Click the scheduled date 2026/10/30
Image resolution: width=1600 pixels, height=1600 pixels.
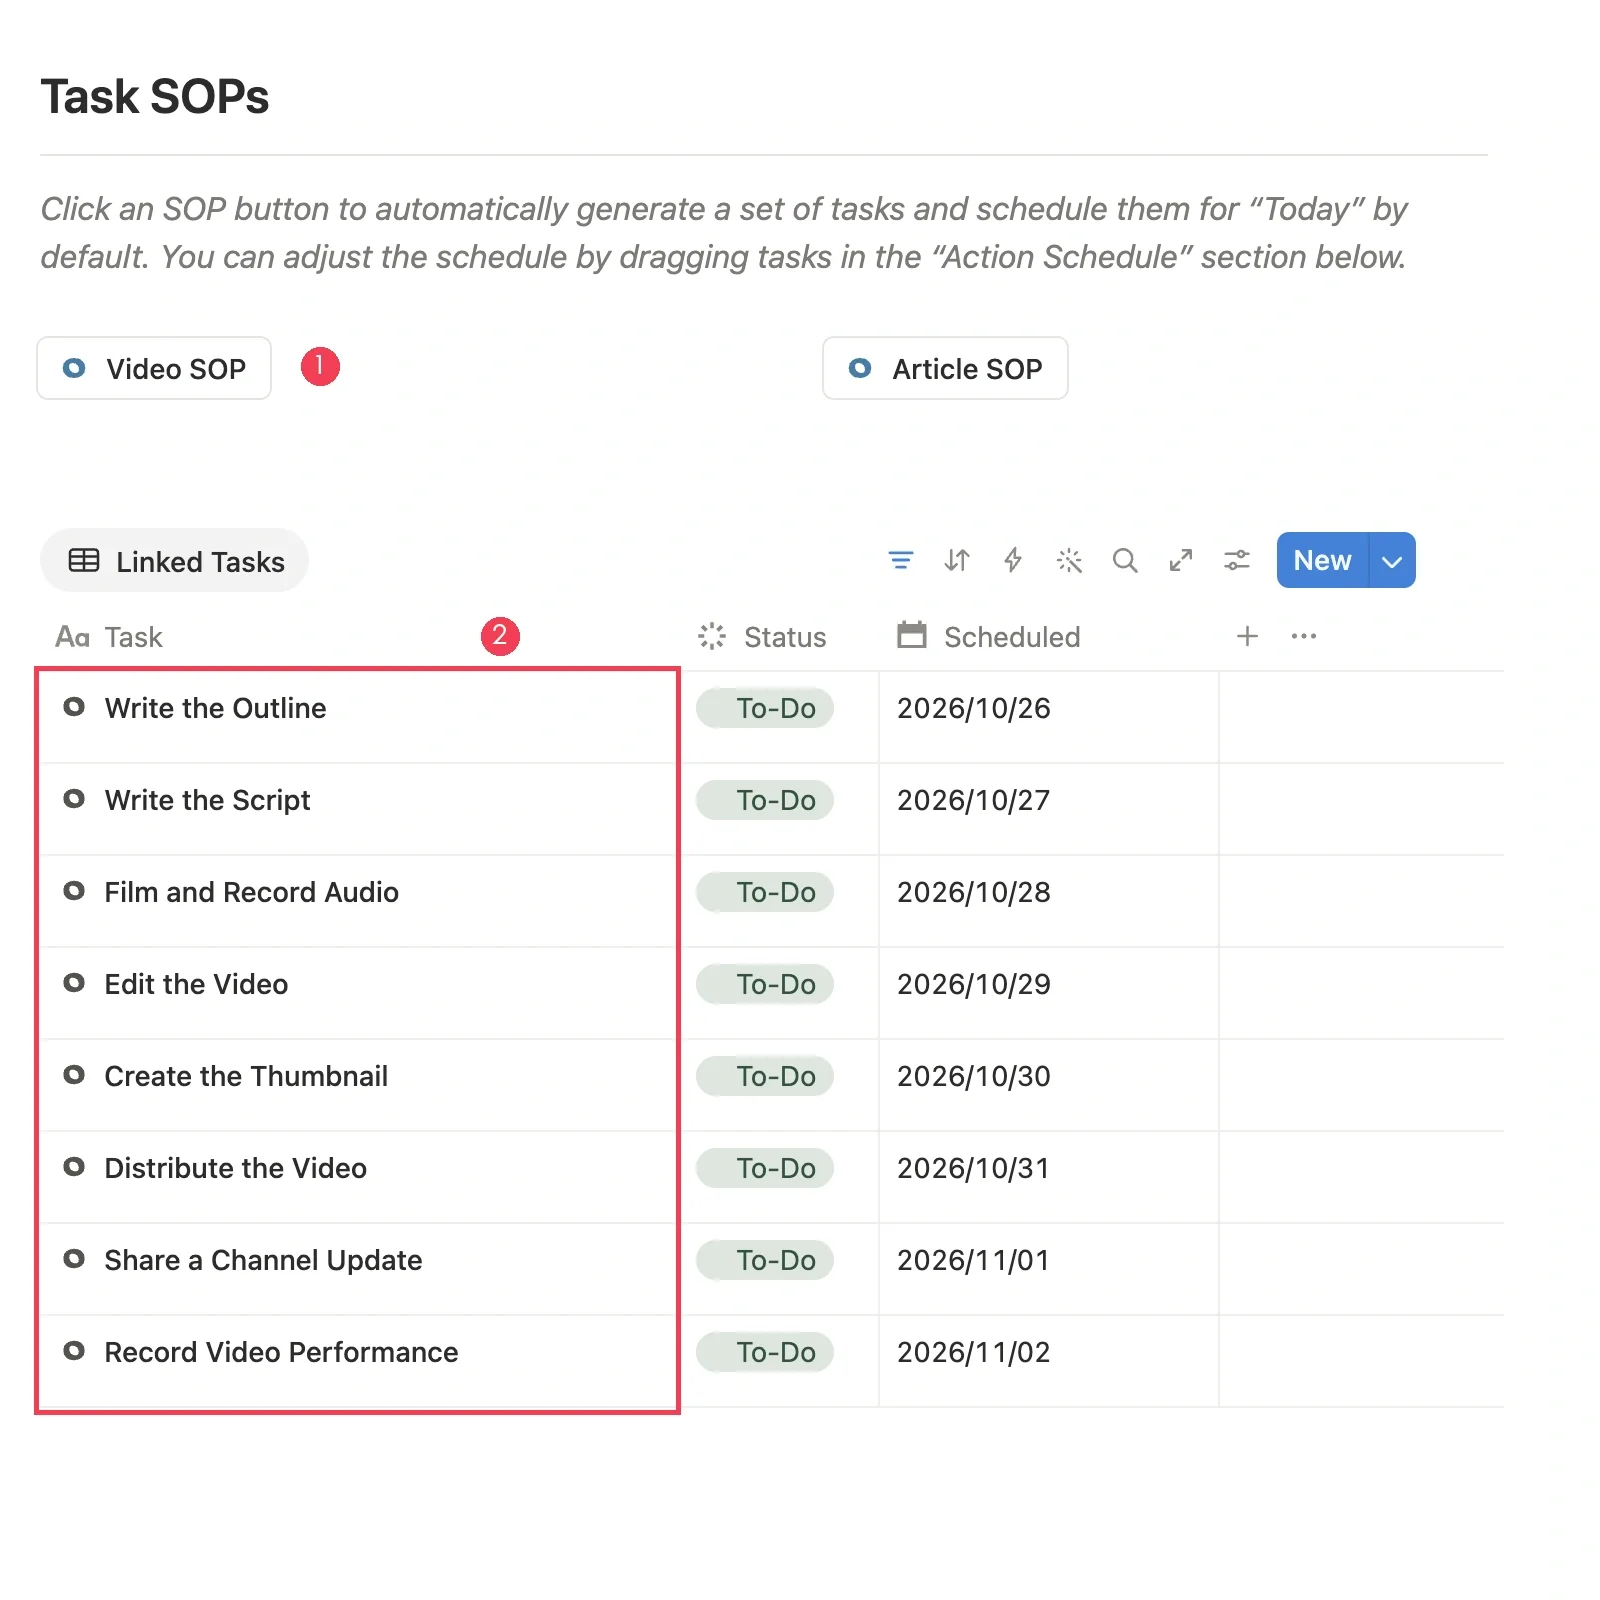coord(973,1076)
